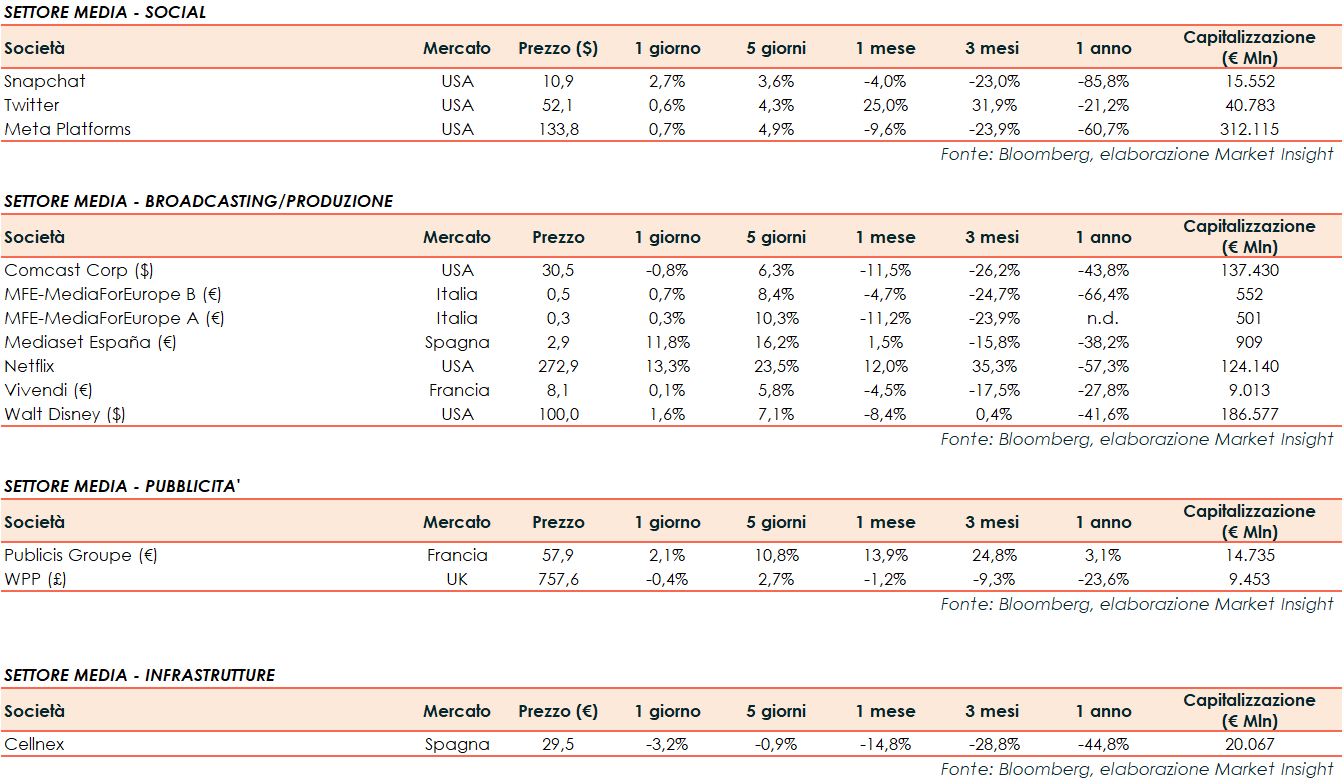This screenshot has width=1342, height=781.
Task: Click the SETTORE MEDIA - INFRASTRUTTURE title
Action: coord(140,675)
